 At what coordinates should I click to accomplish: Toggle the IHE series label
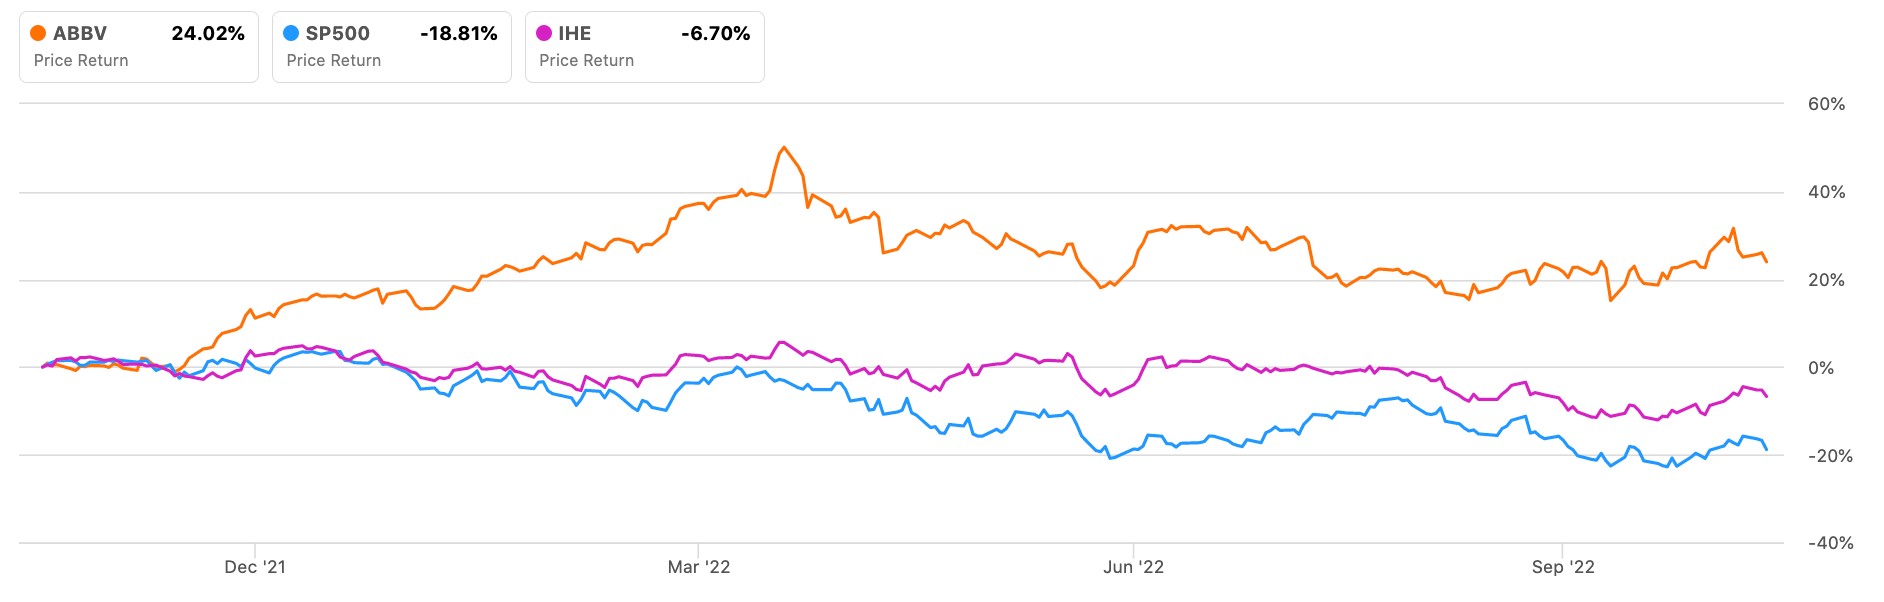(x=575, y=33)
